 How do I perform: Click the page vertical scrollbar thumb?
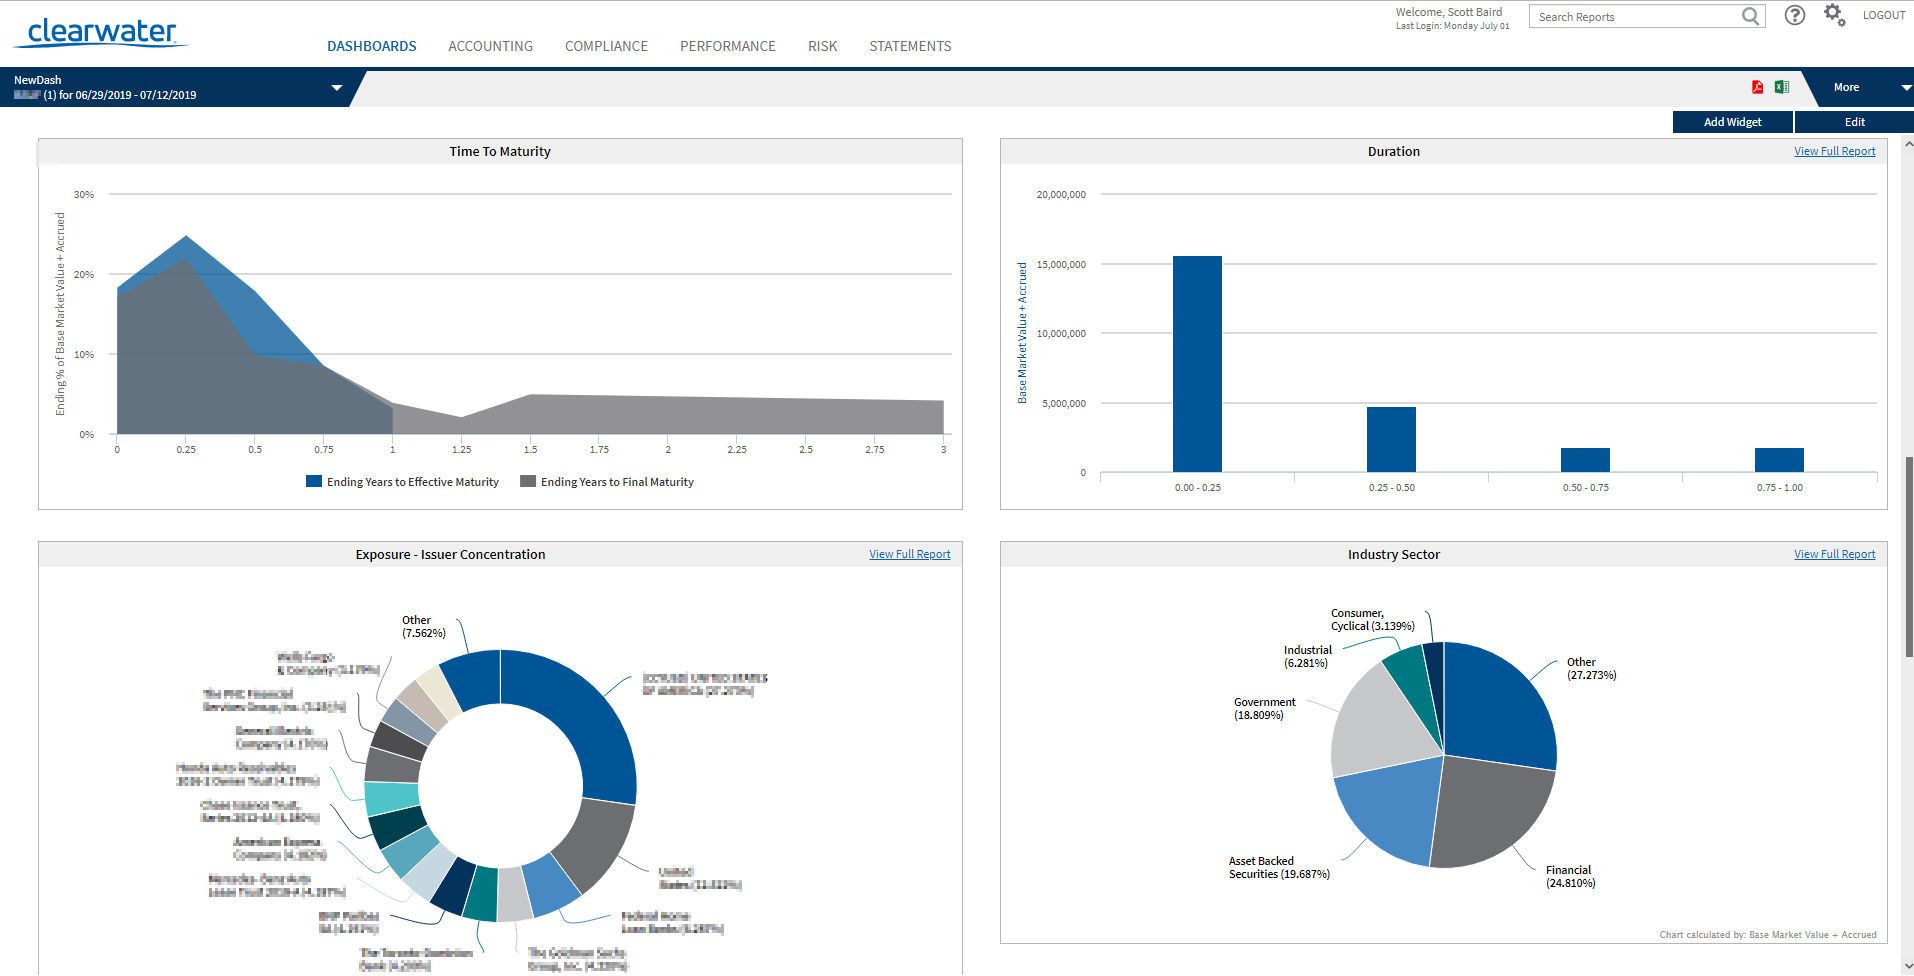pos(1909,556)
